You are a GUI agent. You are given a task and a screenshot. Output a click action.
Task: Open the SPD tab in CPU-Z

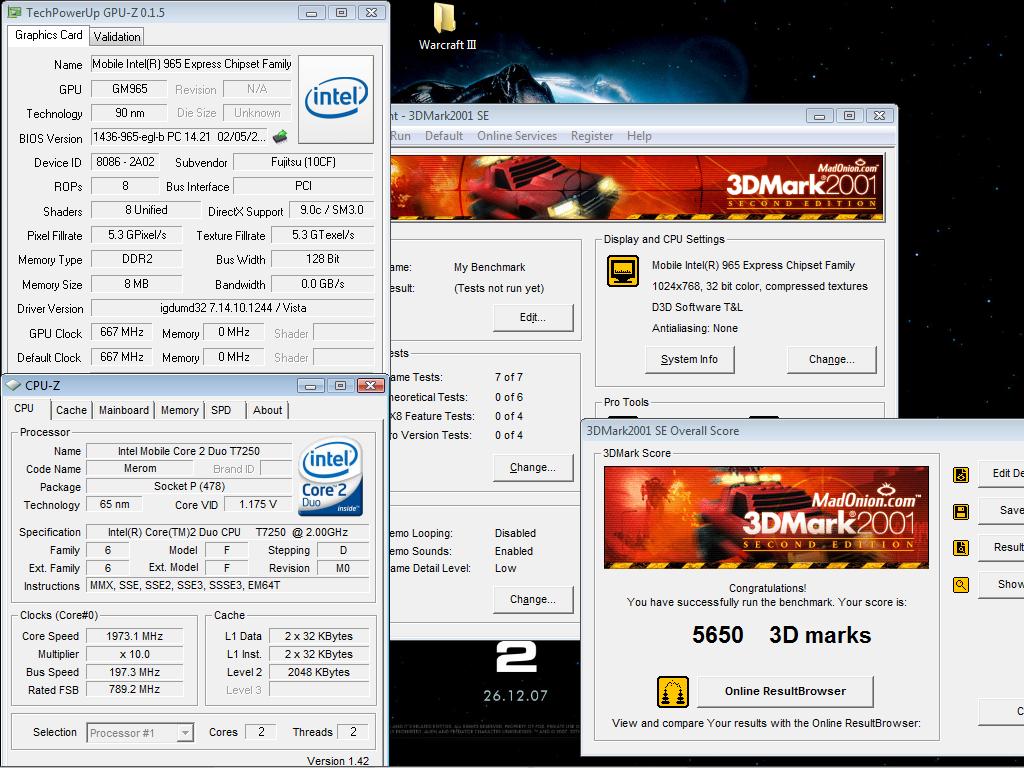click(x=221, y=410)
